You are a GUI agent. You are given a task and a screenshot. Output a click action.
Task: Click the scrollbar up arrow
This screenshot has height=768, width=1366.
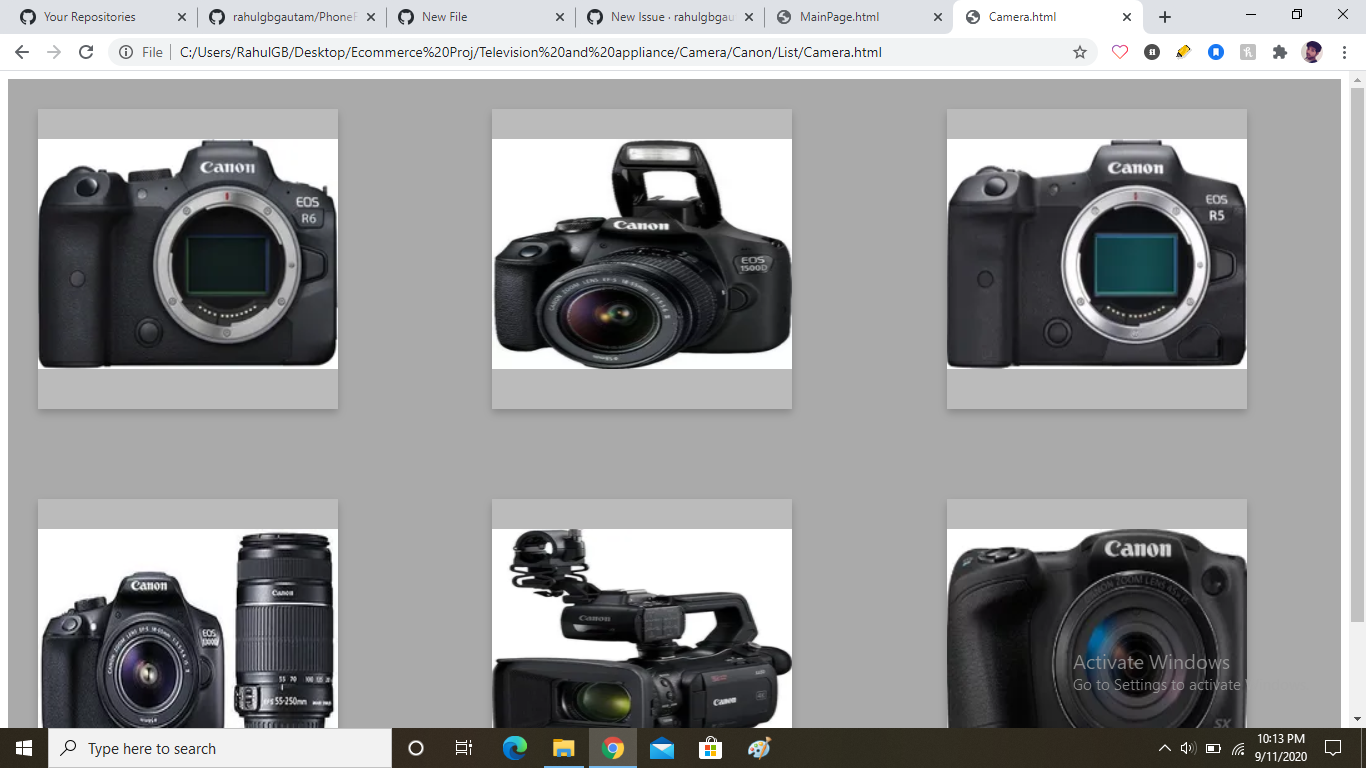click(1357, 79)
